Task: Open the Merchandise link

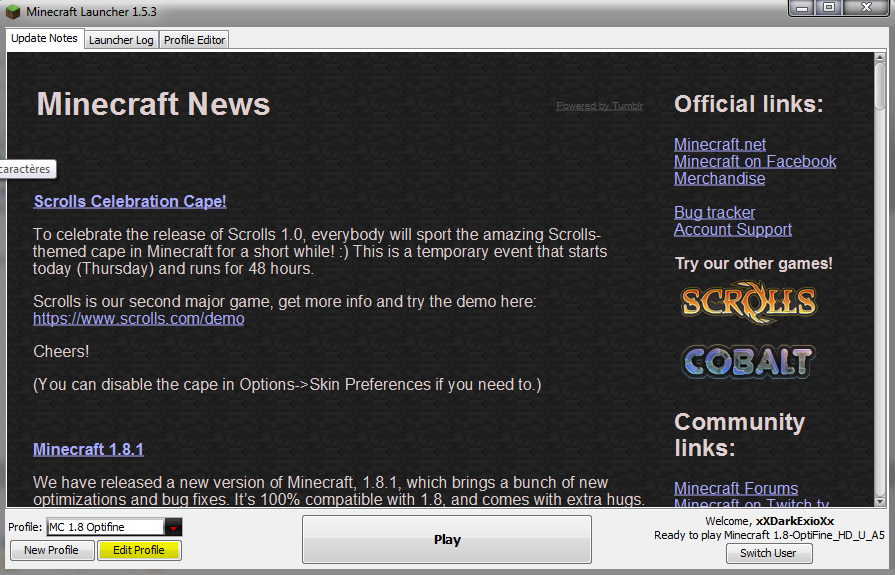Action: pos(719,179)
